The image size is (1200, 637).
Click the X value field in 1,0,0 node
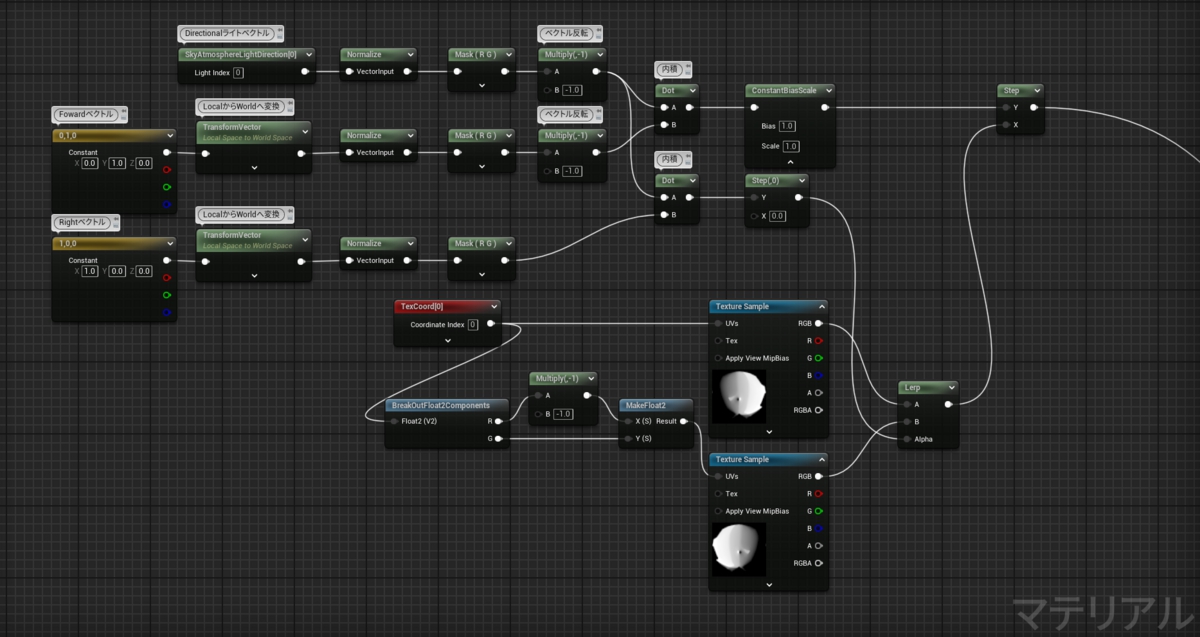[x=89, y=271]
